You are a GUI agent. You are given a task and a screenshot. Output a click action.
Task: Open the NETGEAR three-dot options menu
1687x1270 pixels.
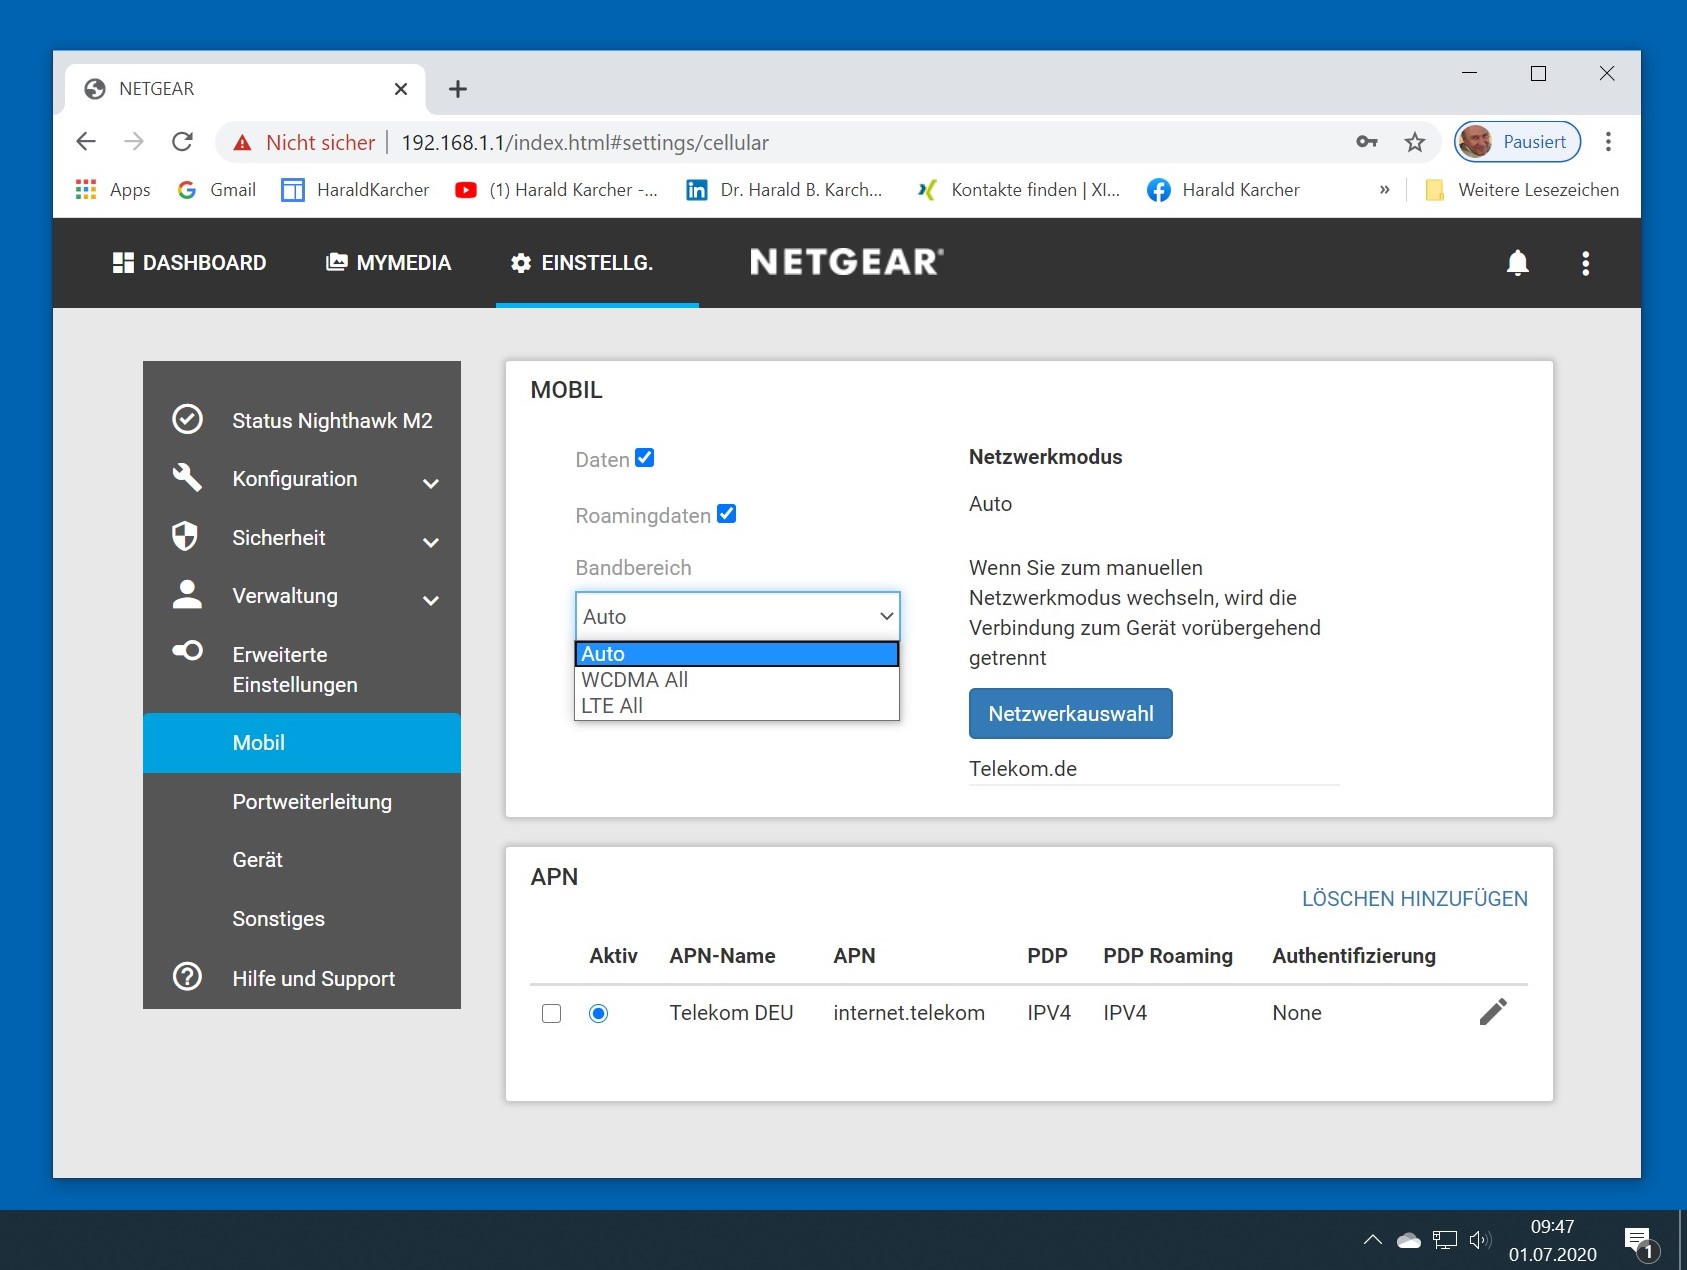[x=1585, y=263]
